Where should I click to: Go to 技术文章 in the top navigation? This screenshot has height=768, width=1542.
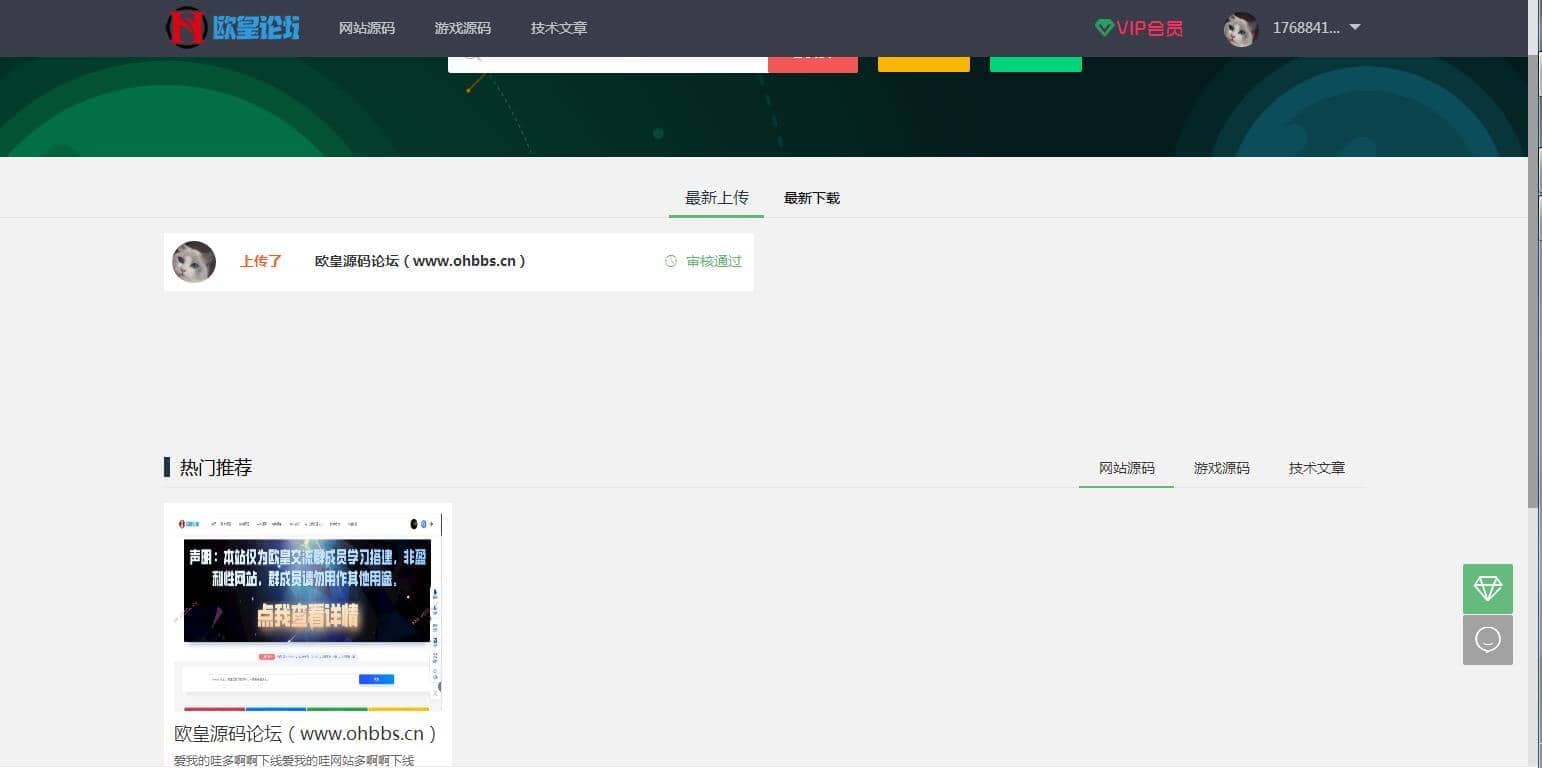pos(558,28)
